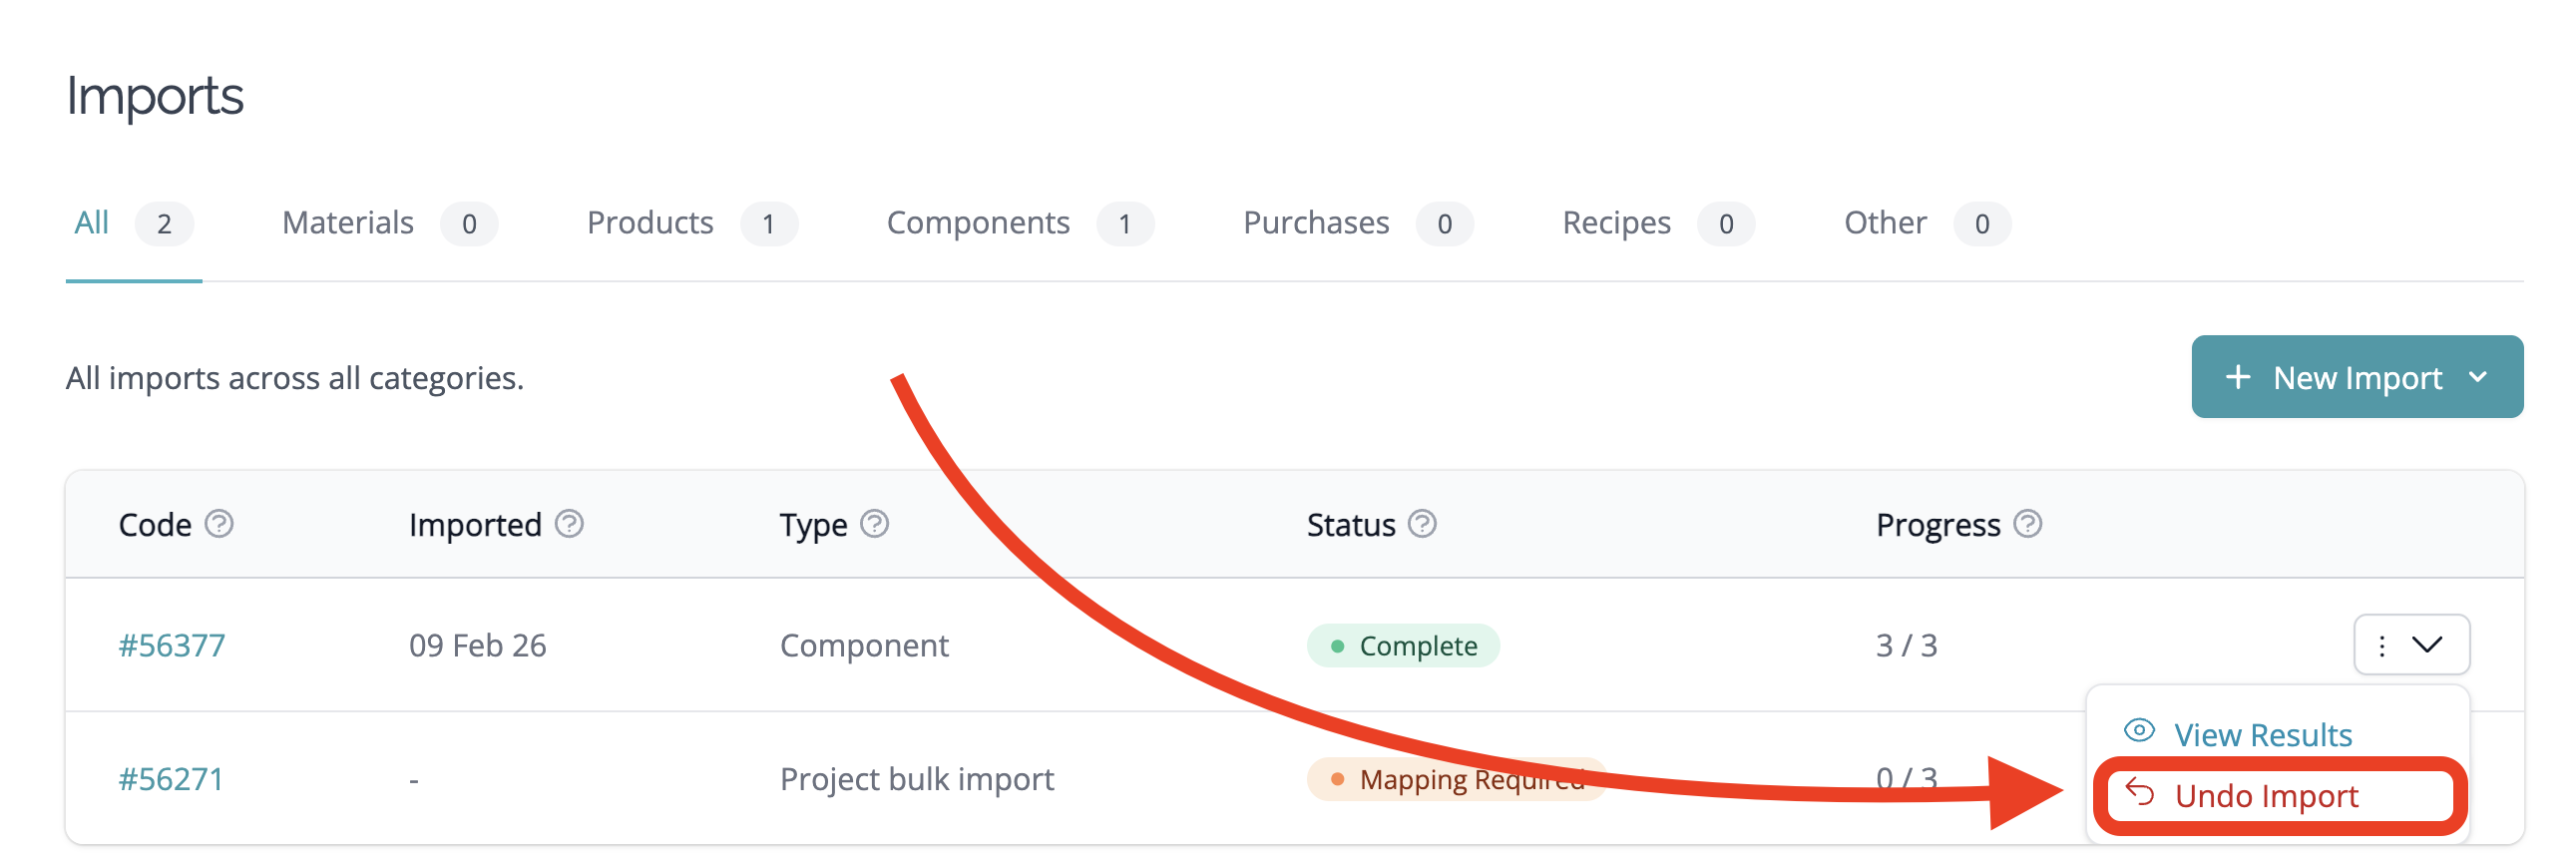This screenshot has height=862, width=2576.
Task: Click the Mapping Required status badge
Action: (x=1455, y=779)
